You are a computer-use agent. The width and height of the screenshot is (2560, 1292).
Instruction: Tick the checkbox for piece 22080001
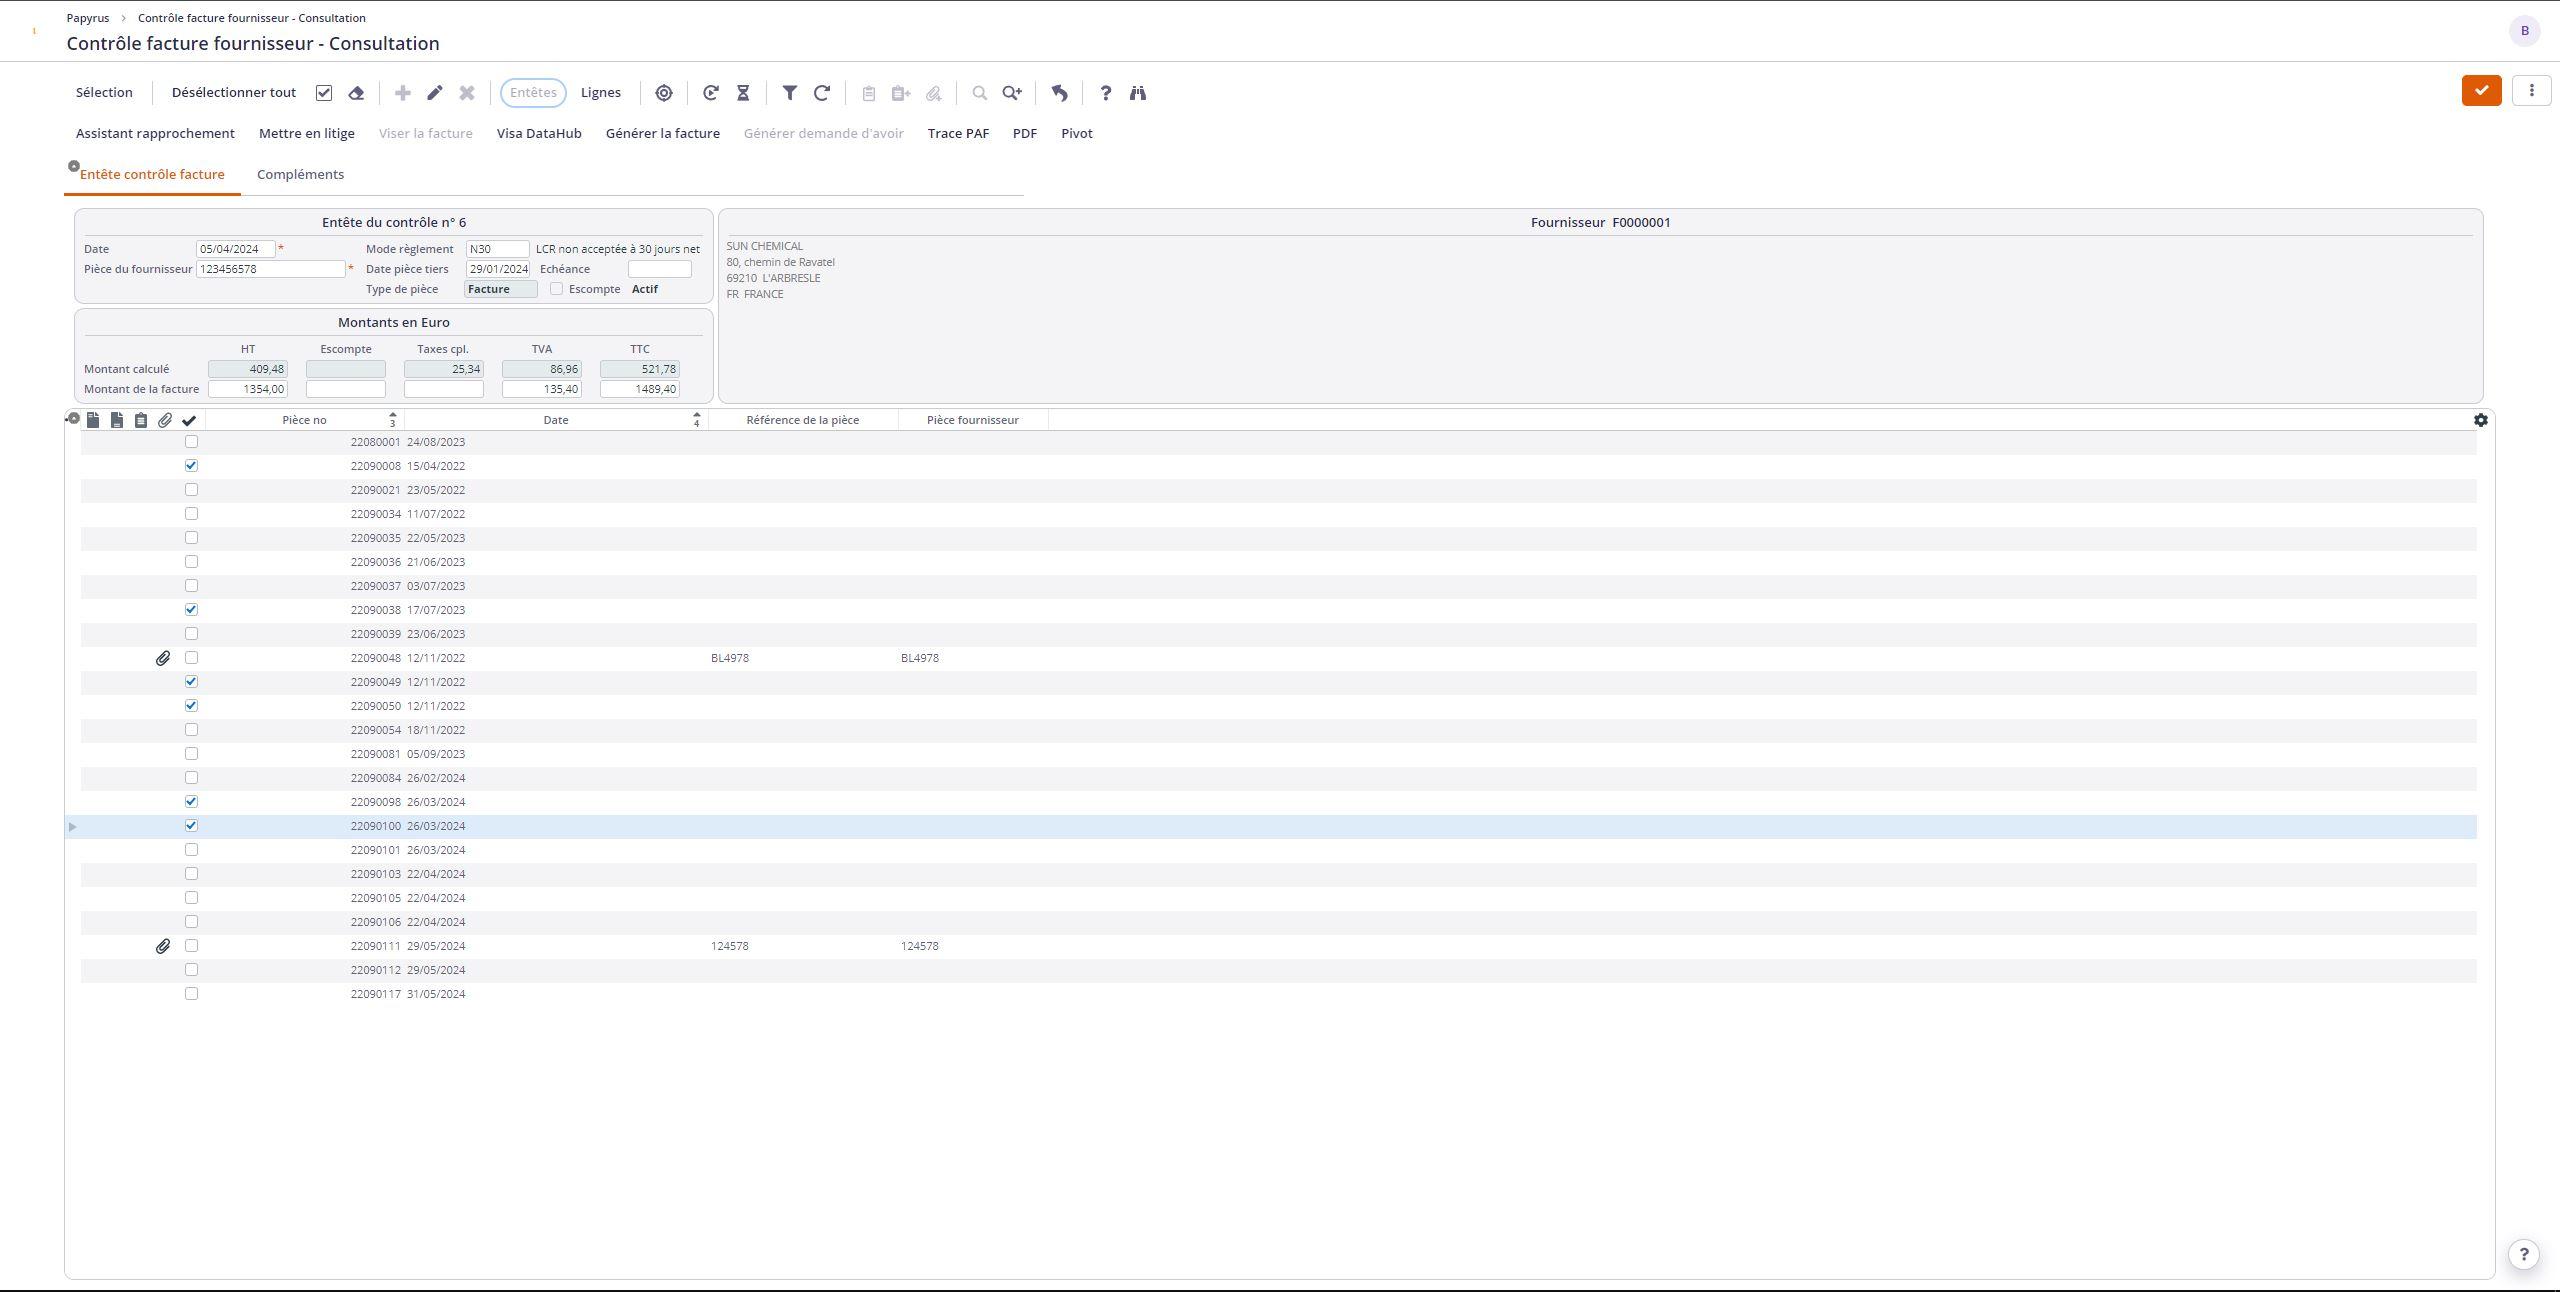coord(192,442)
